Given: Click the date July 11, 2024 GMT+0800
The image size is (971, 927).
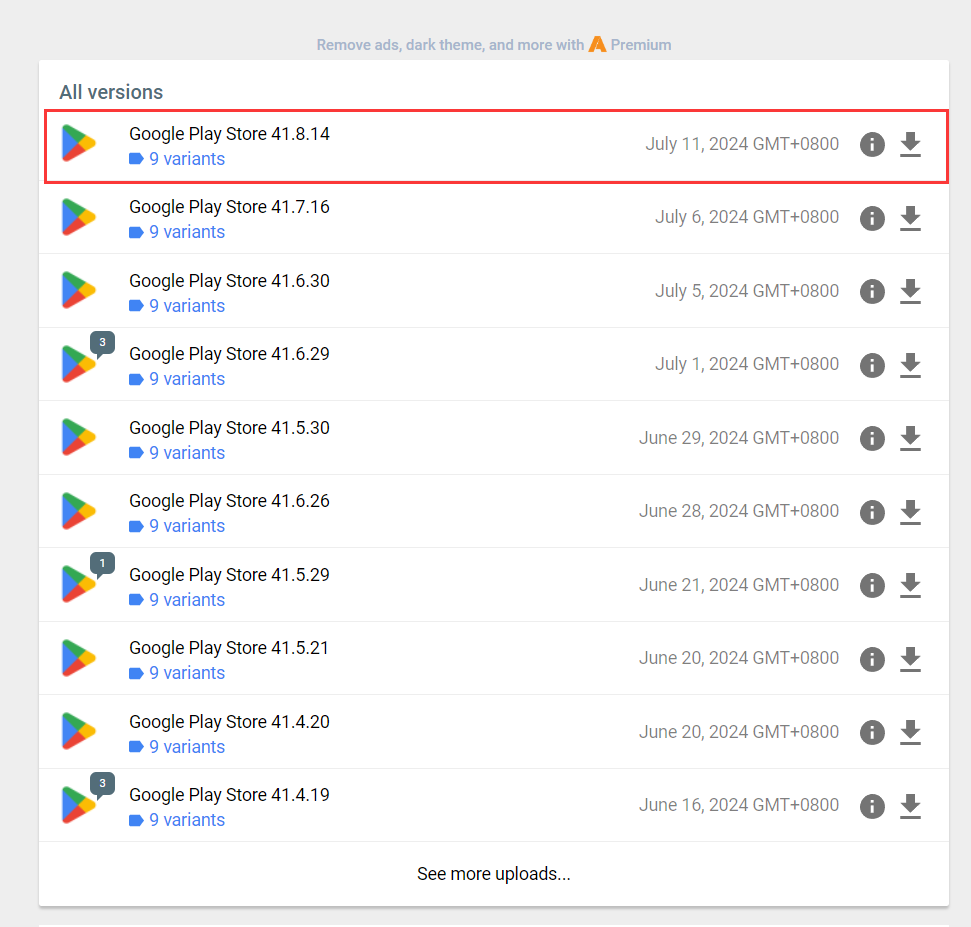Looking at the screenshot, I should coord(742,144).
